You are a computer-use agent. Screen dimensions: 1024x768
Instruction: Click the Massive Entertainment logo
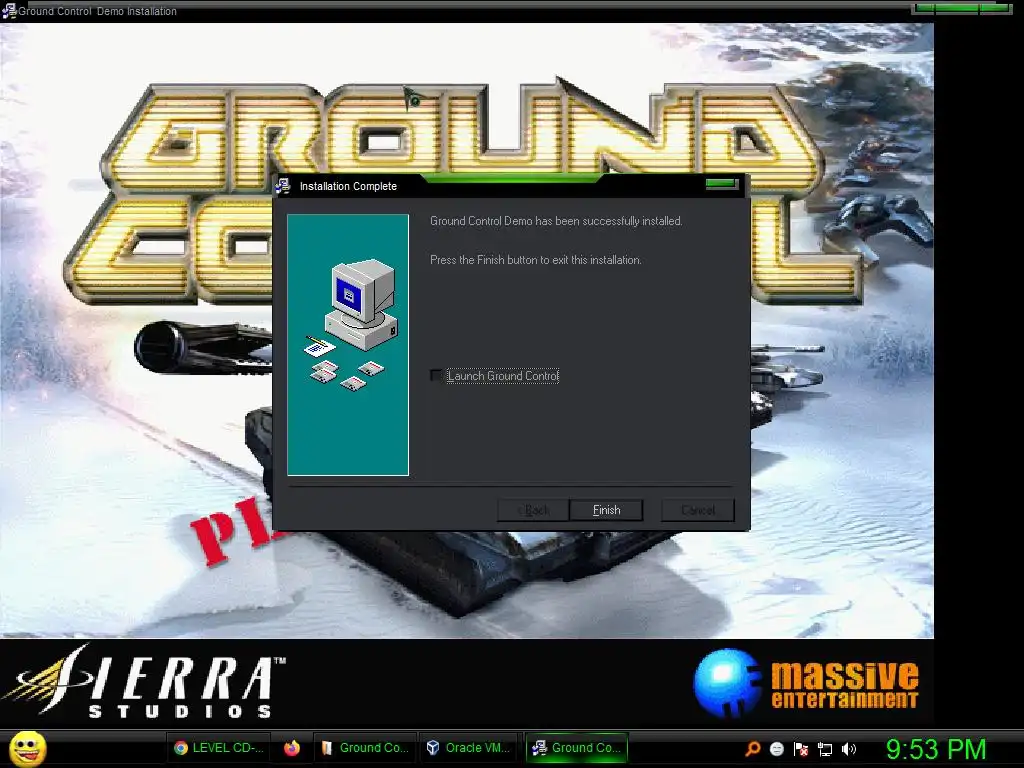coord(806,683)
